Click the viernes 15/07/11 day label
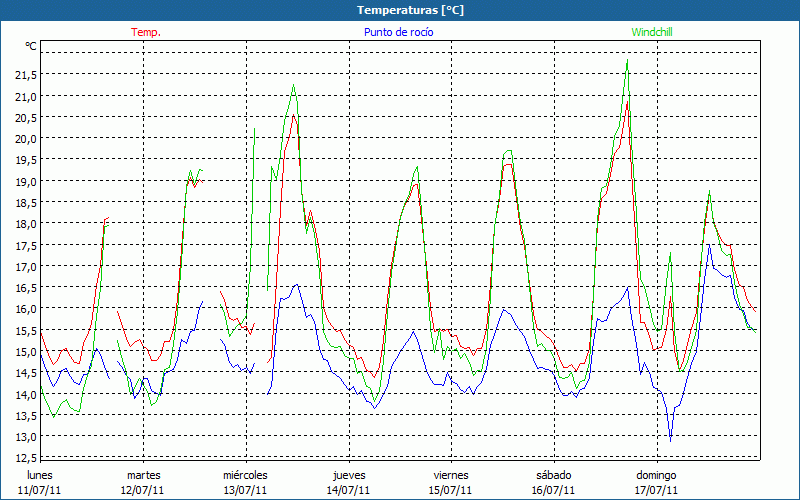Screen dimensions: 800x500 (x=451, y=482)
